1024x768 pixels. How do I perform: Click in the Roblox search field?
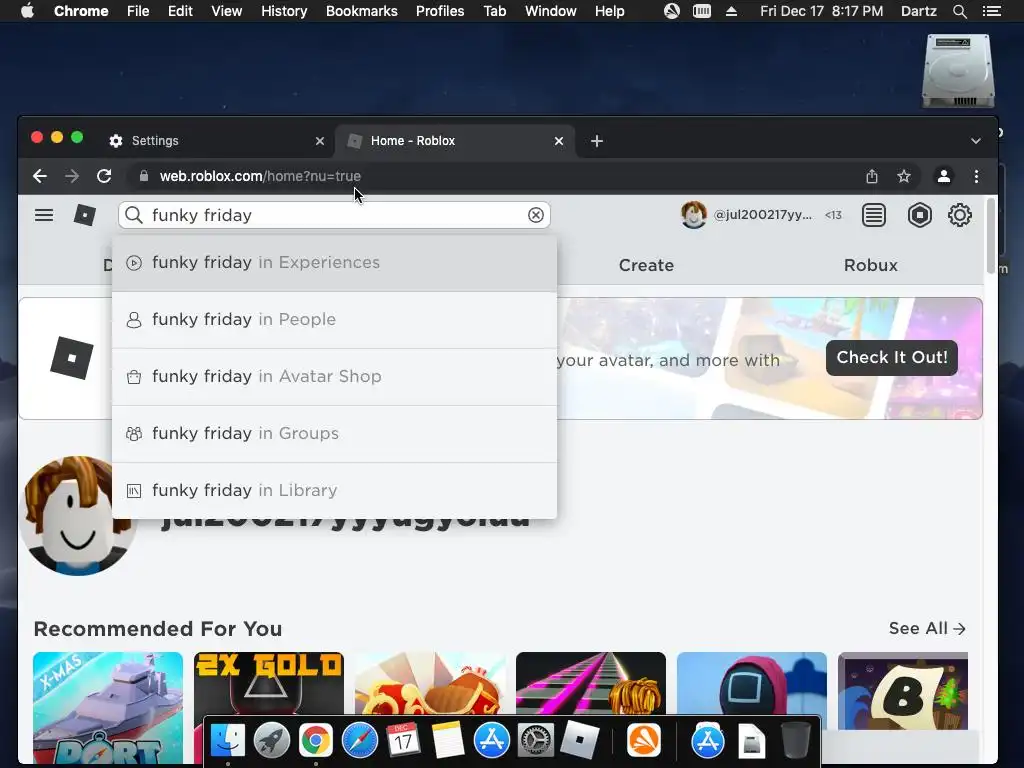334,215
